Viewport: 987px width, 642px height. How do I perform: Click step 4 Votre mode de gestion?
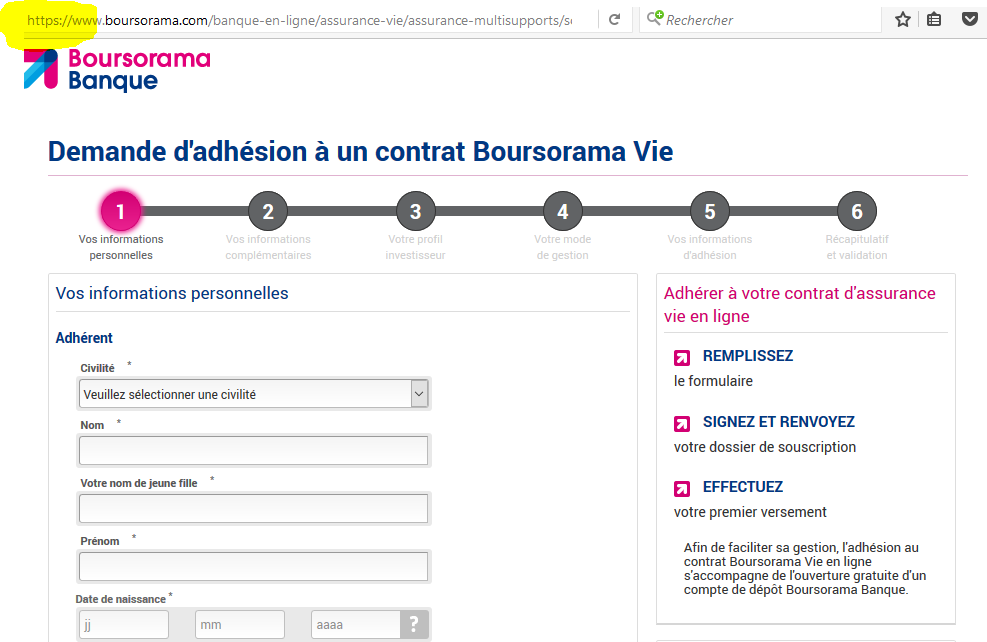click(562, 211)
